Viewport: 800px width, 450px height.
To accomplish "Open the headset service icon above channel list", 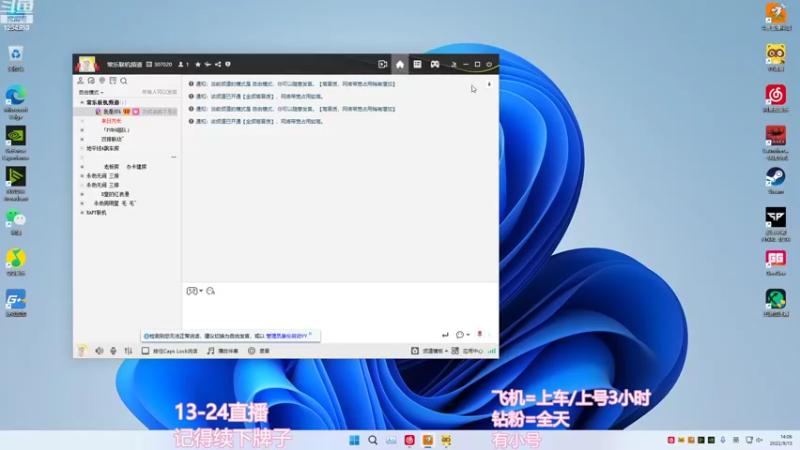I will [x=91, y=81].
